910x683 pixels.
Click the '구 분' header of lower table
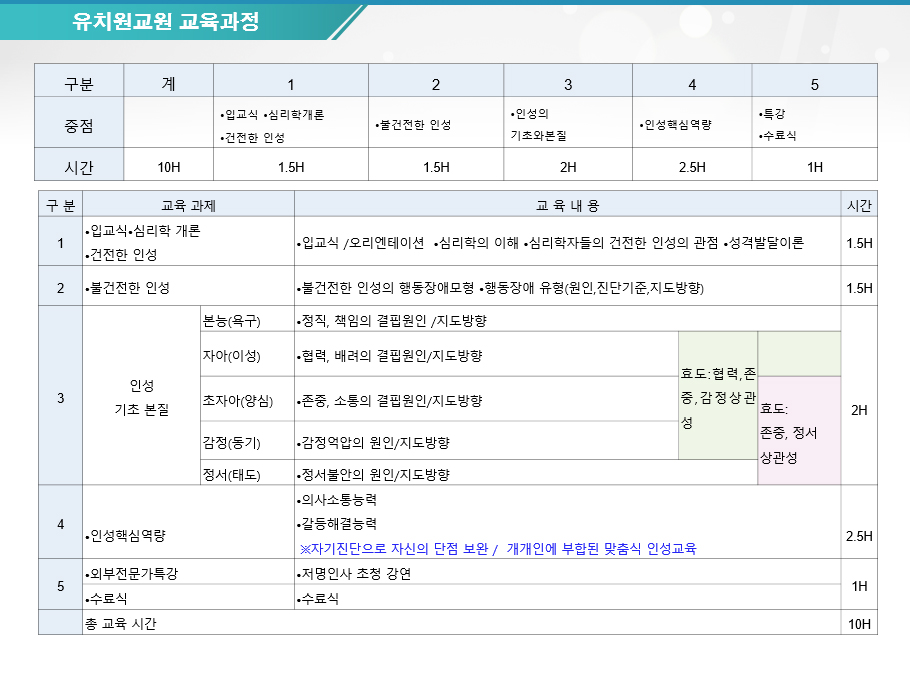tap(60, 205)
